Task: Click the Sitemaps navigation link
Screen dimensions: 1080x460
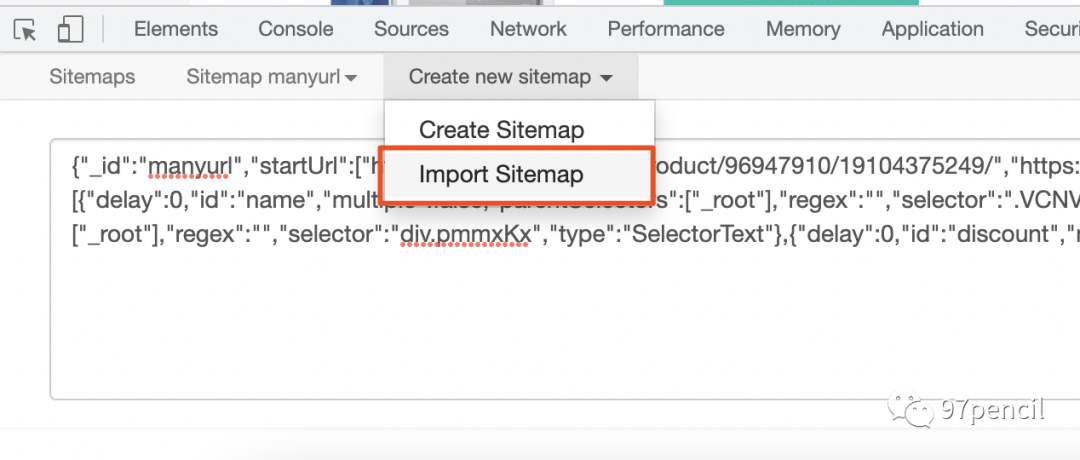Action: tap(92, 77)
